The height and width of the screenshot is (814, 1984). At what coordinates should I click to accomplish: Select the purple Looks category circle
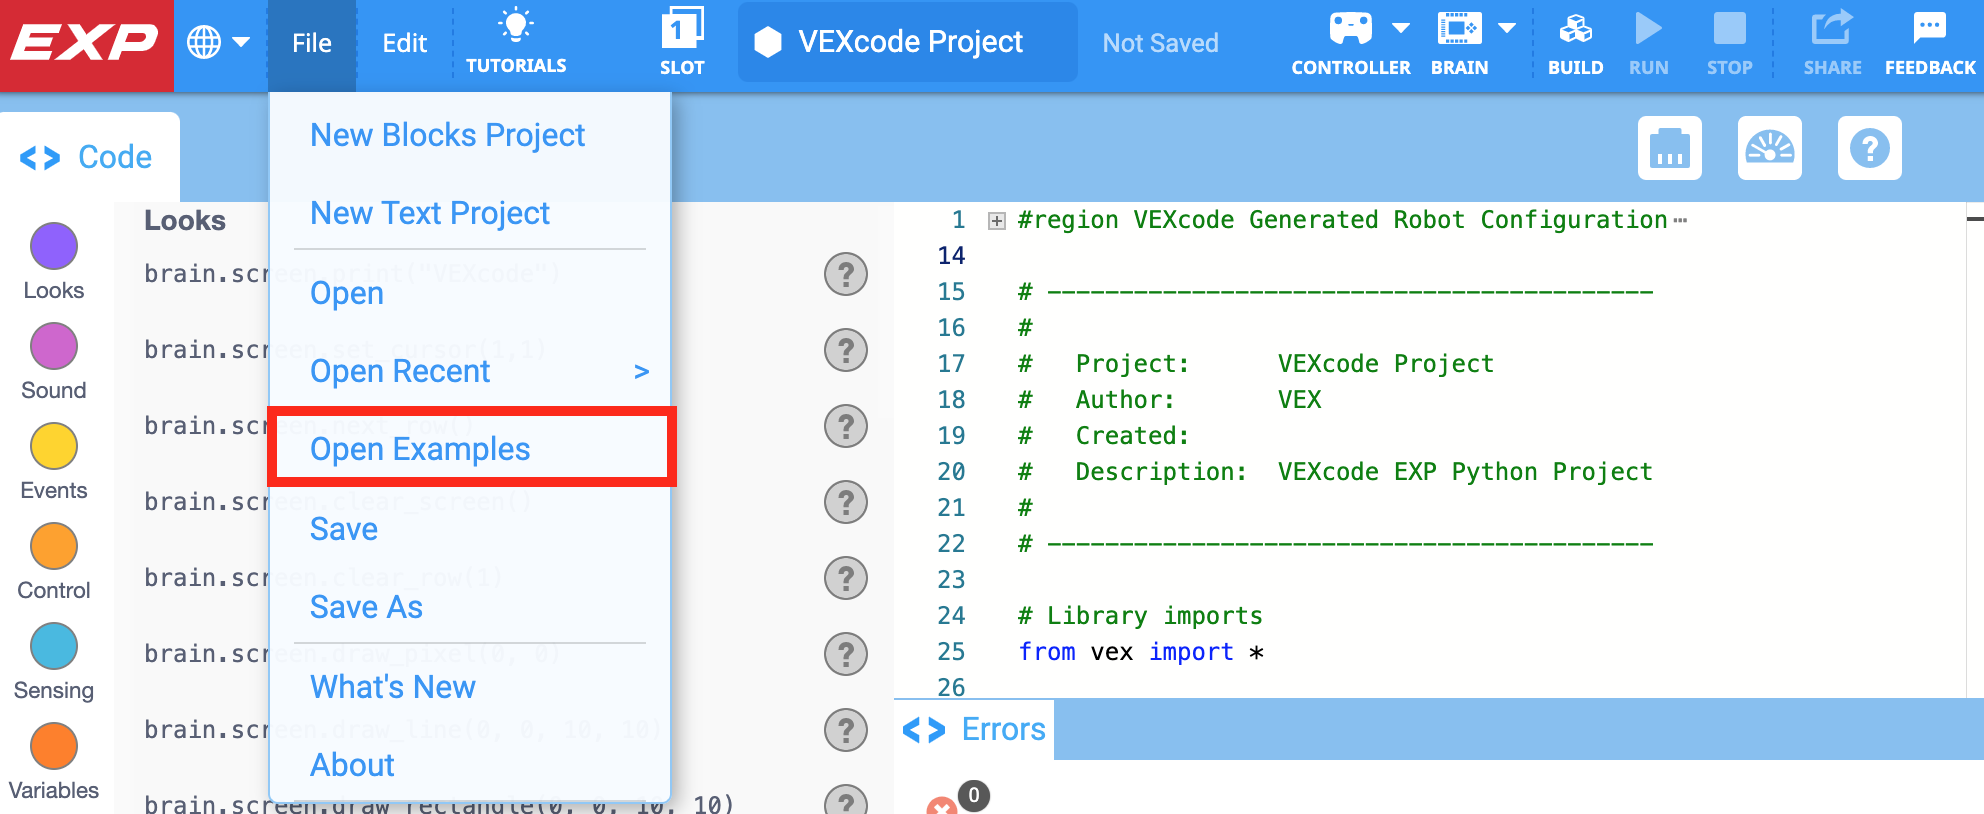[x=54, y=246]
